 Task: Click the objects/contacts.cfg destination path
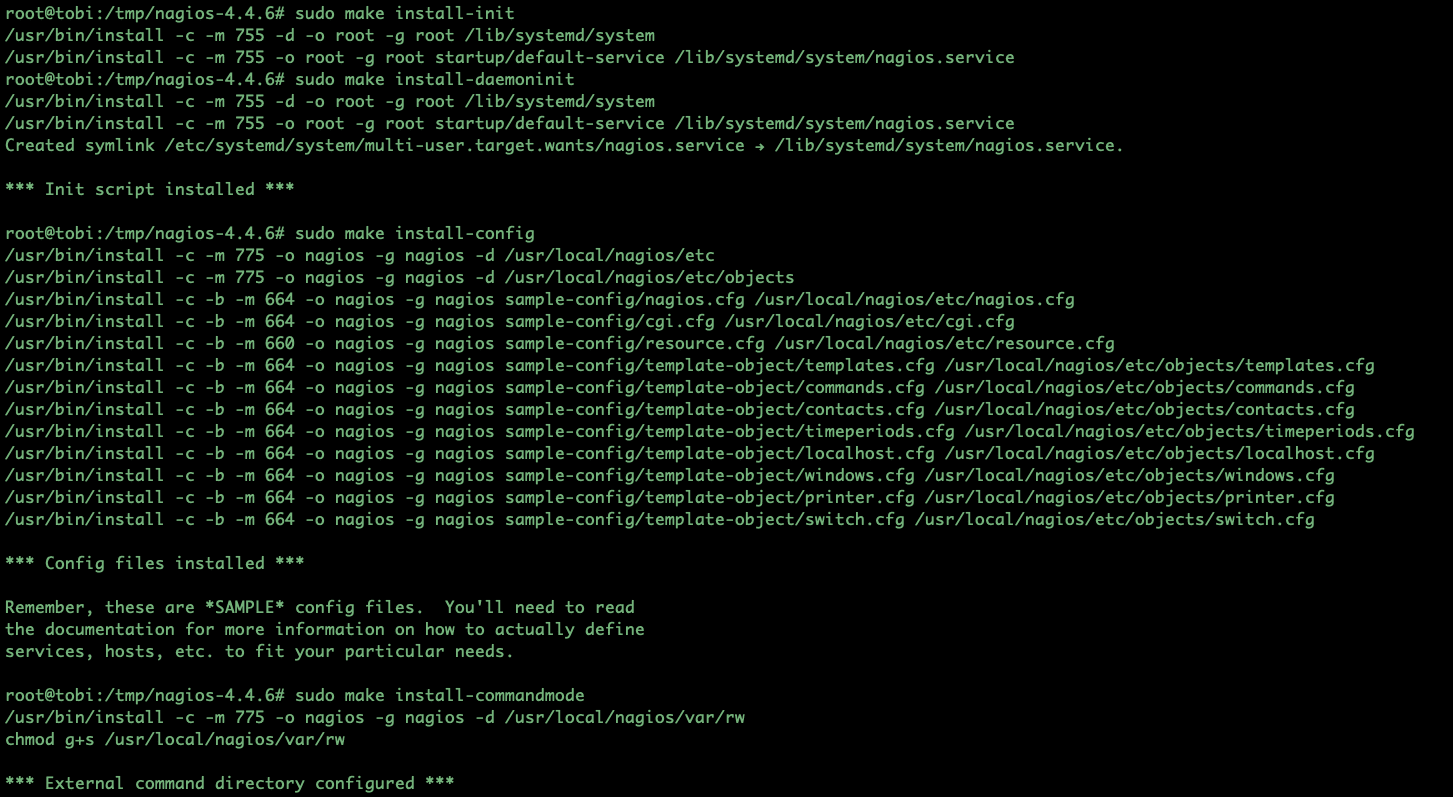click(1144, 409)
